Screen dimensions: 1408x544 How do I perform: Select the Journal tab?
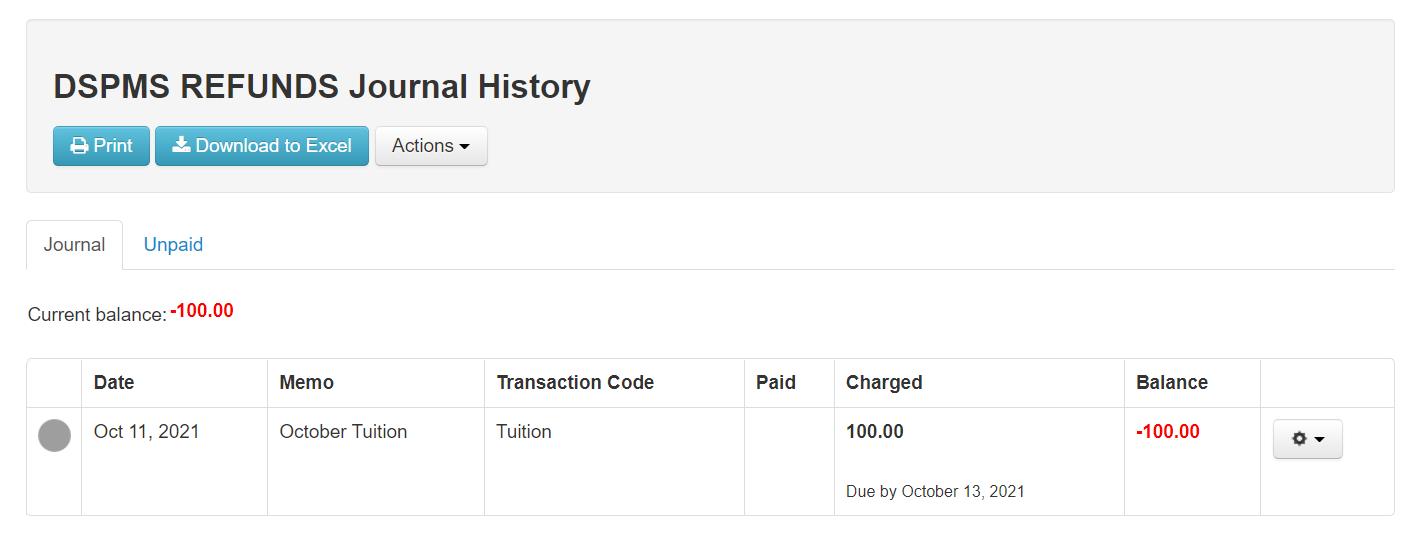74,245
